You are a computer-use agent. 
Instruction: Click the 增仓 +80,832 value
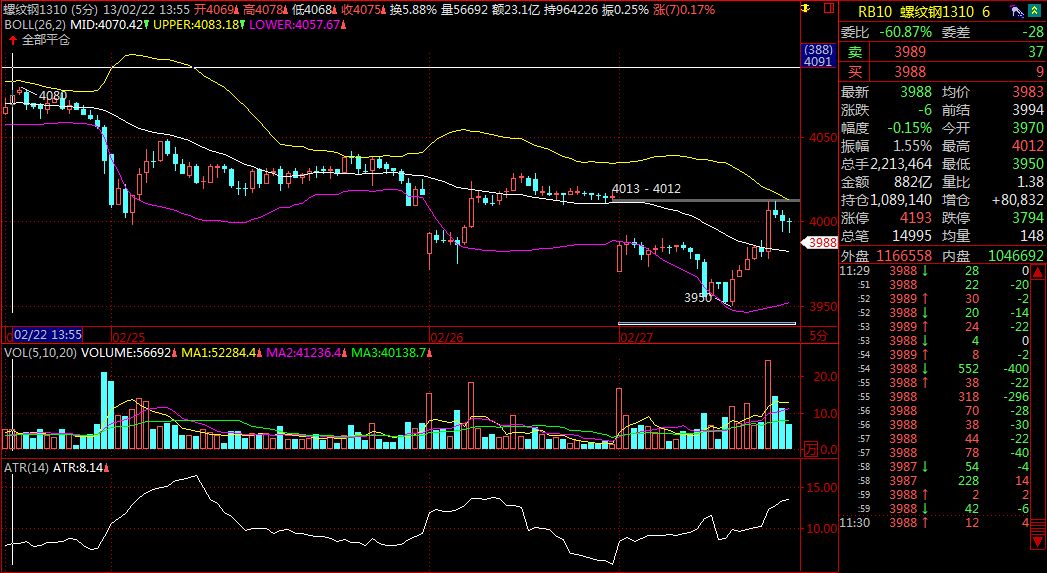coord(1018,200)
